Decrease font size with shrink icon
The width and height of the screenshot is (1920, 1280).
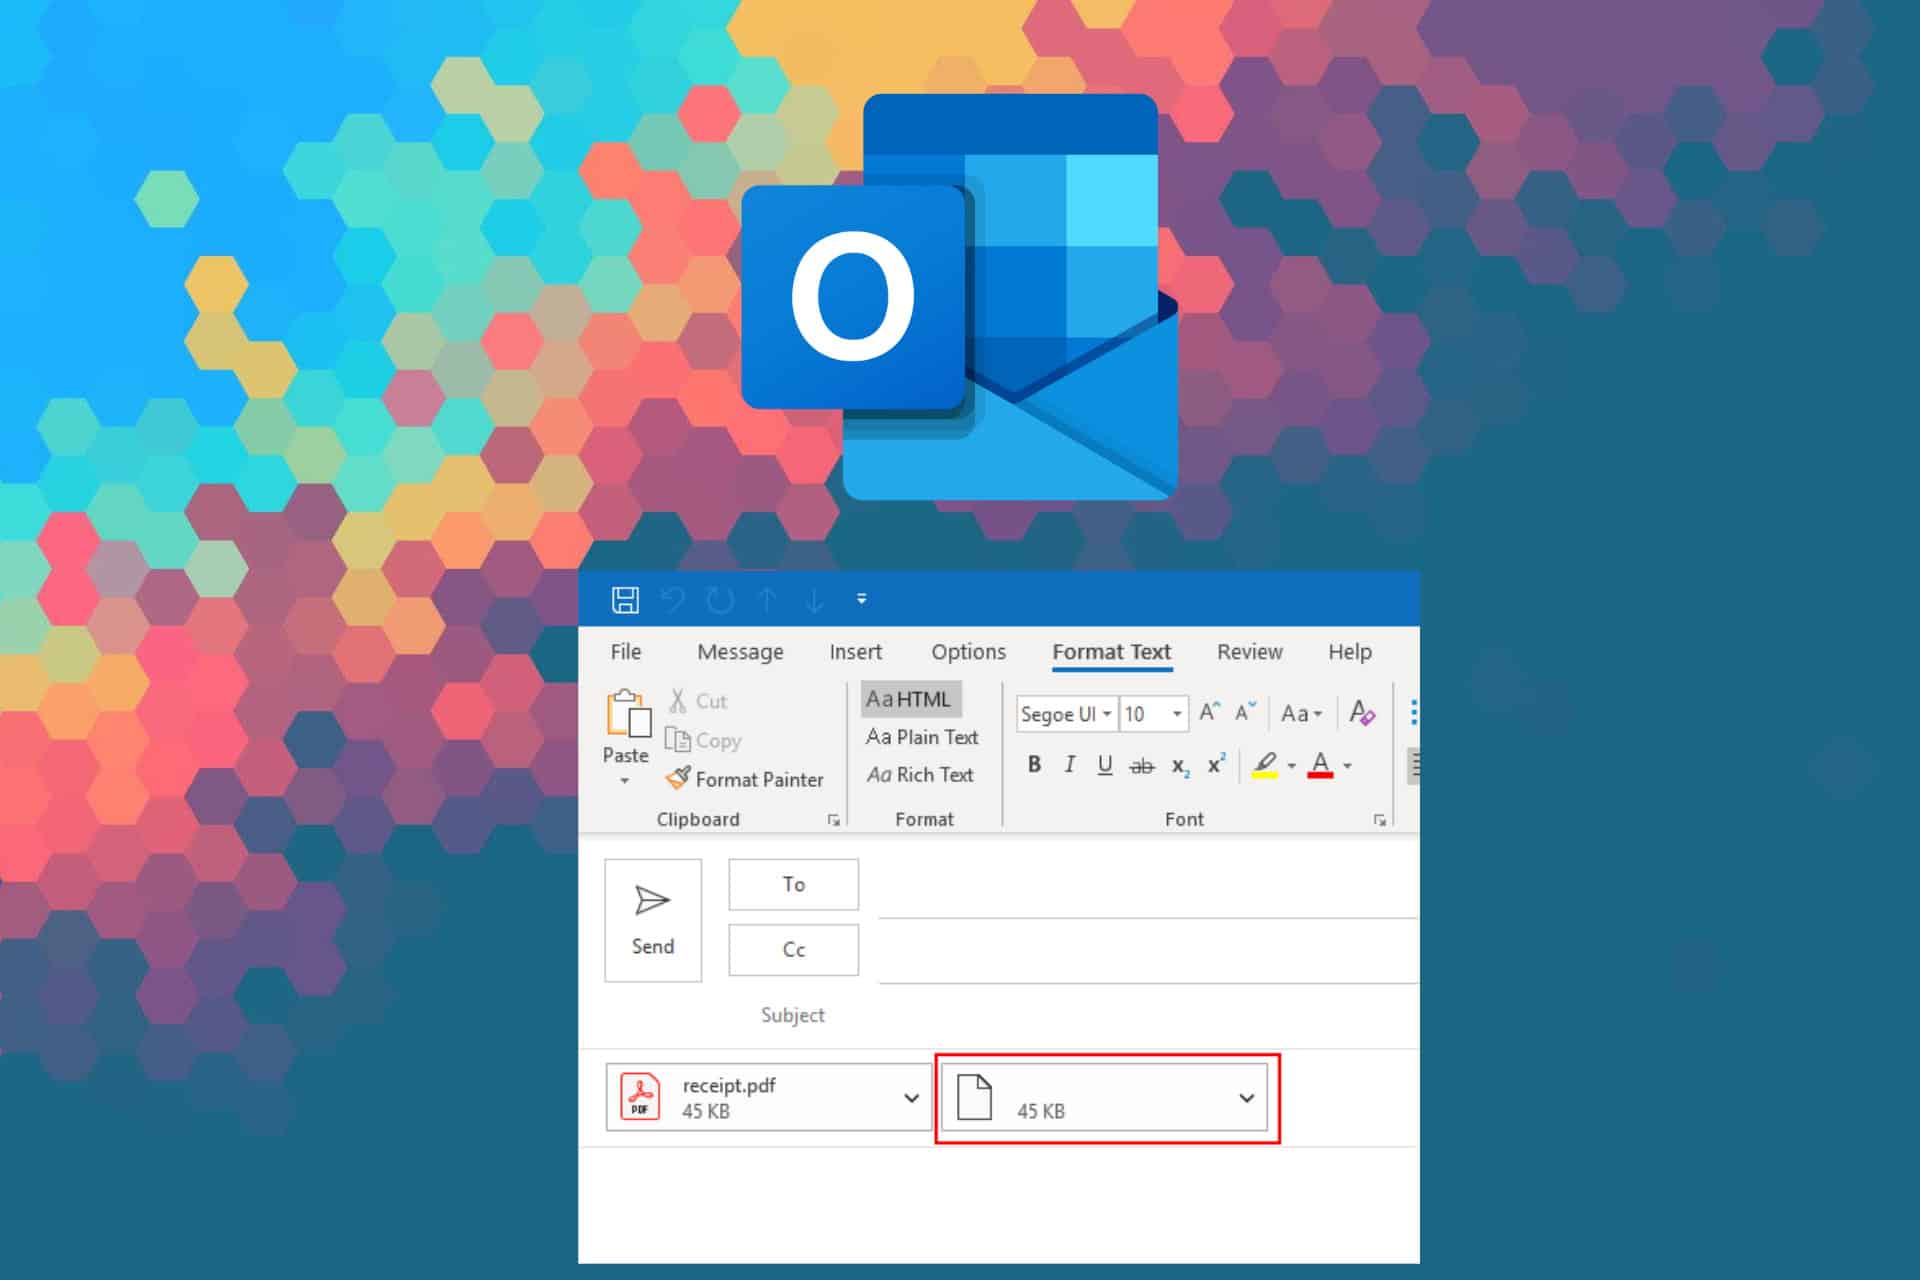point(1245,713)
